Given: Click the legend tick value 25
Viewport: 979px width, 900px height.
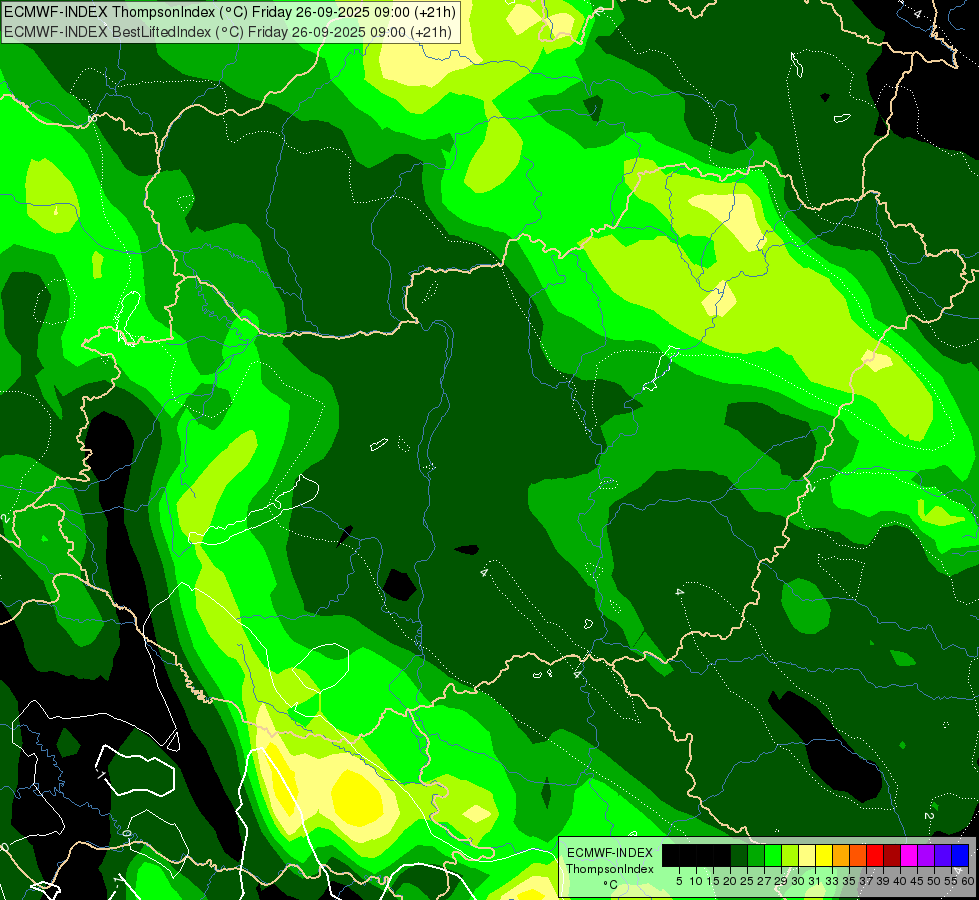Looking at the screenshot, I should (747, 881).
